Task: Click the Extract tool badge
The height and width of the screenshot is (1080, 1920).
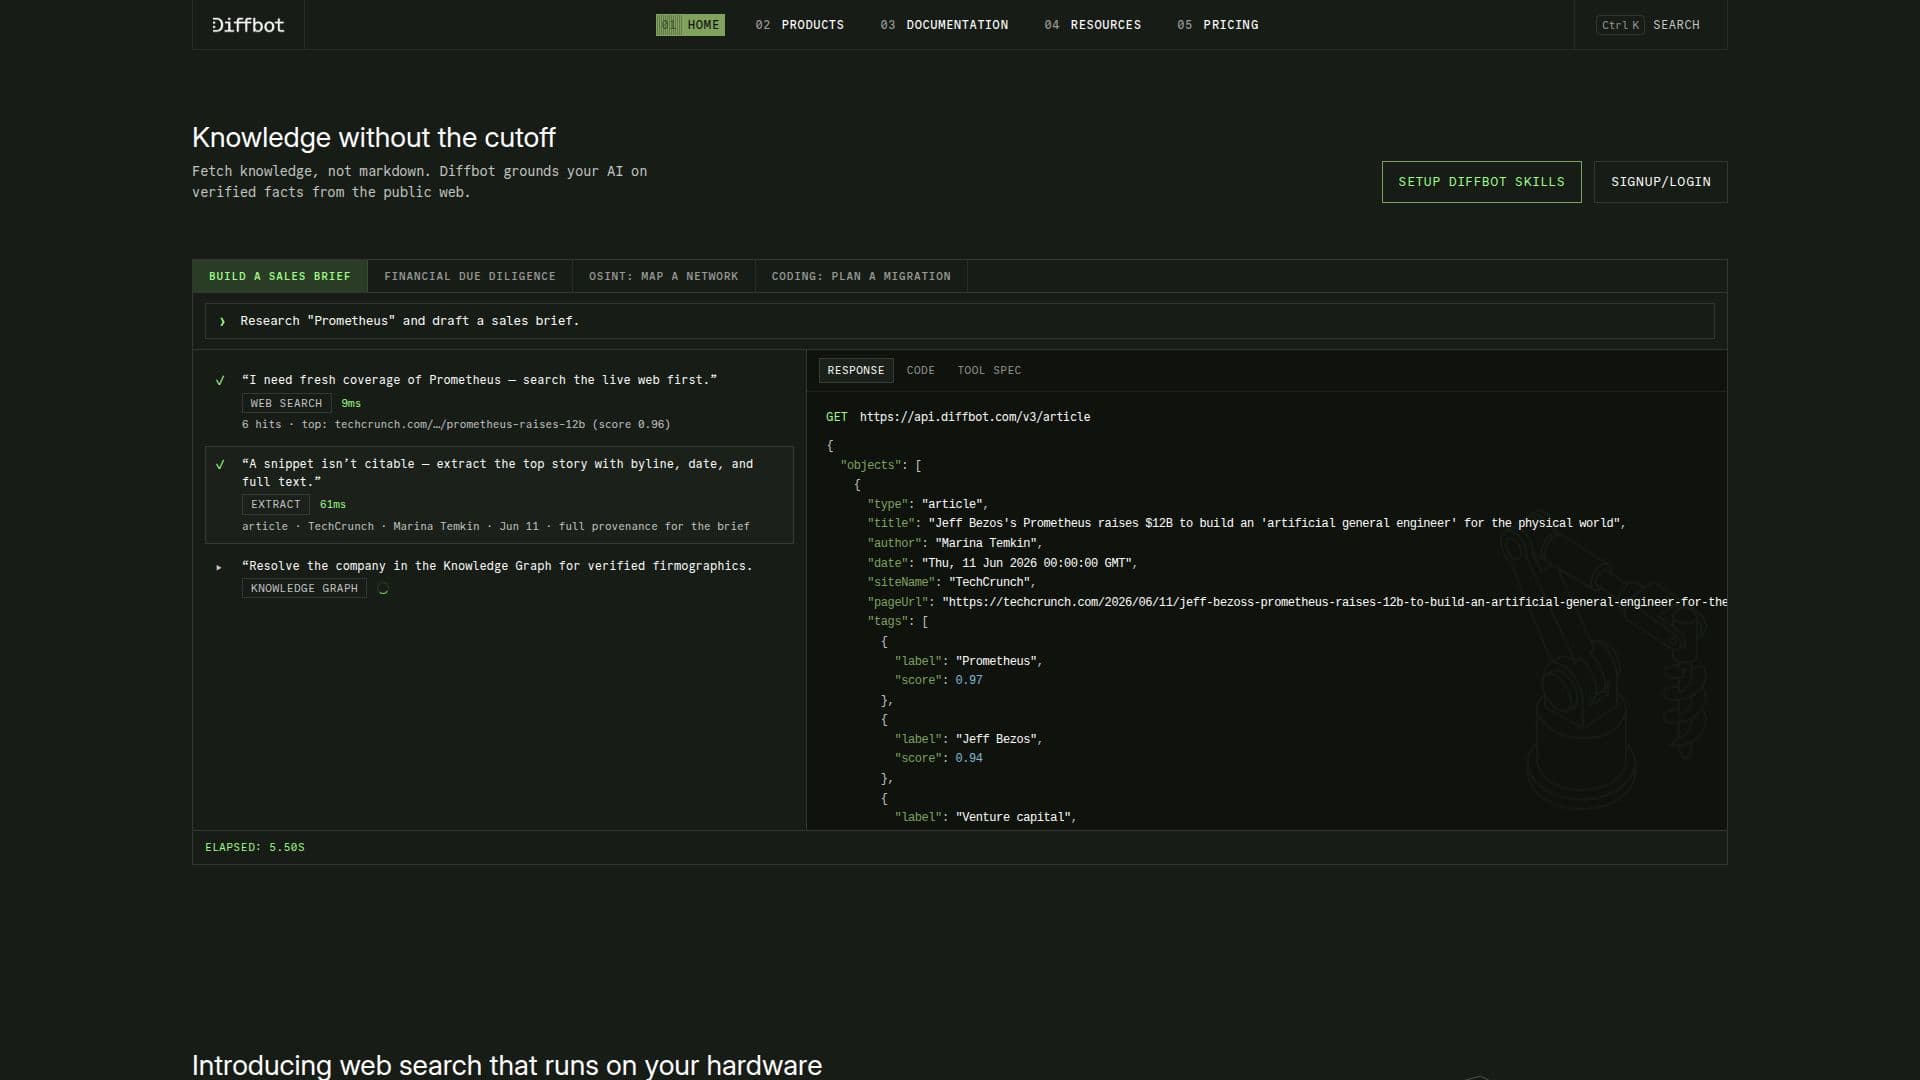Action: [x=276, y=505]
